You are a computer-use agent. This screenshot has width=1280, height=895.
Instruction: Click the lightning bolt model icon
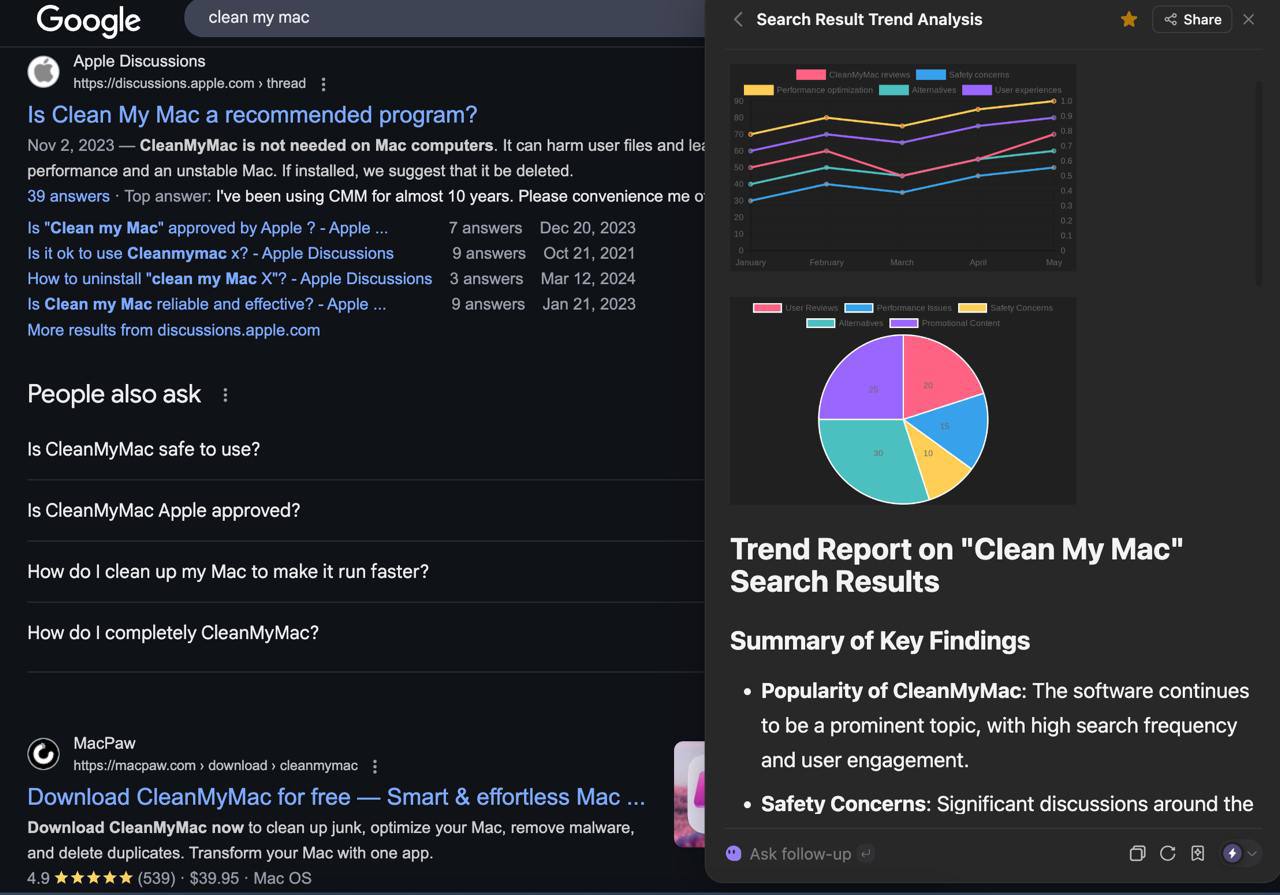(x=1232, y=853)
